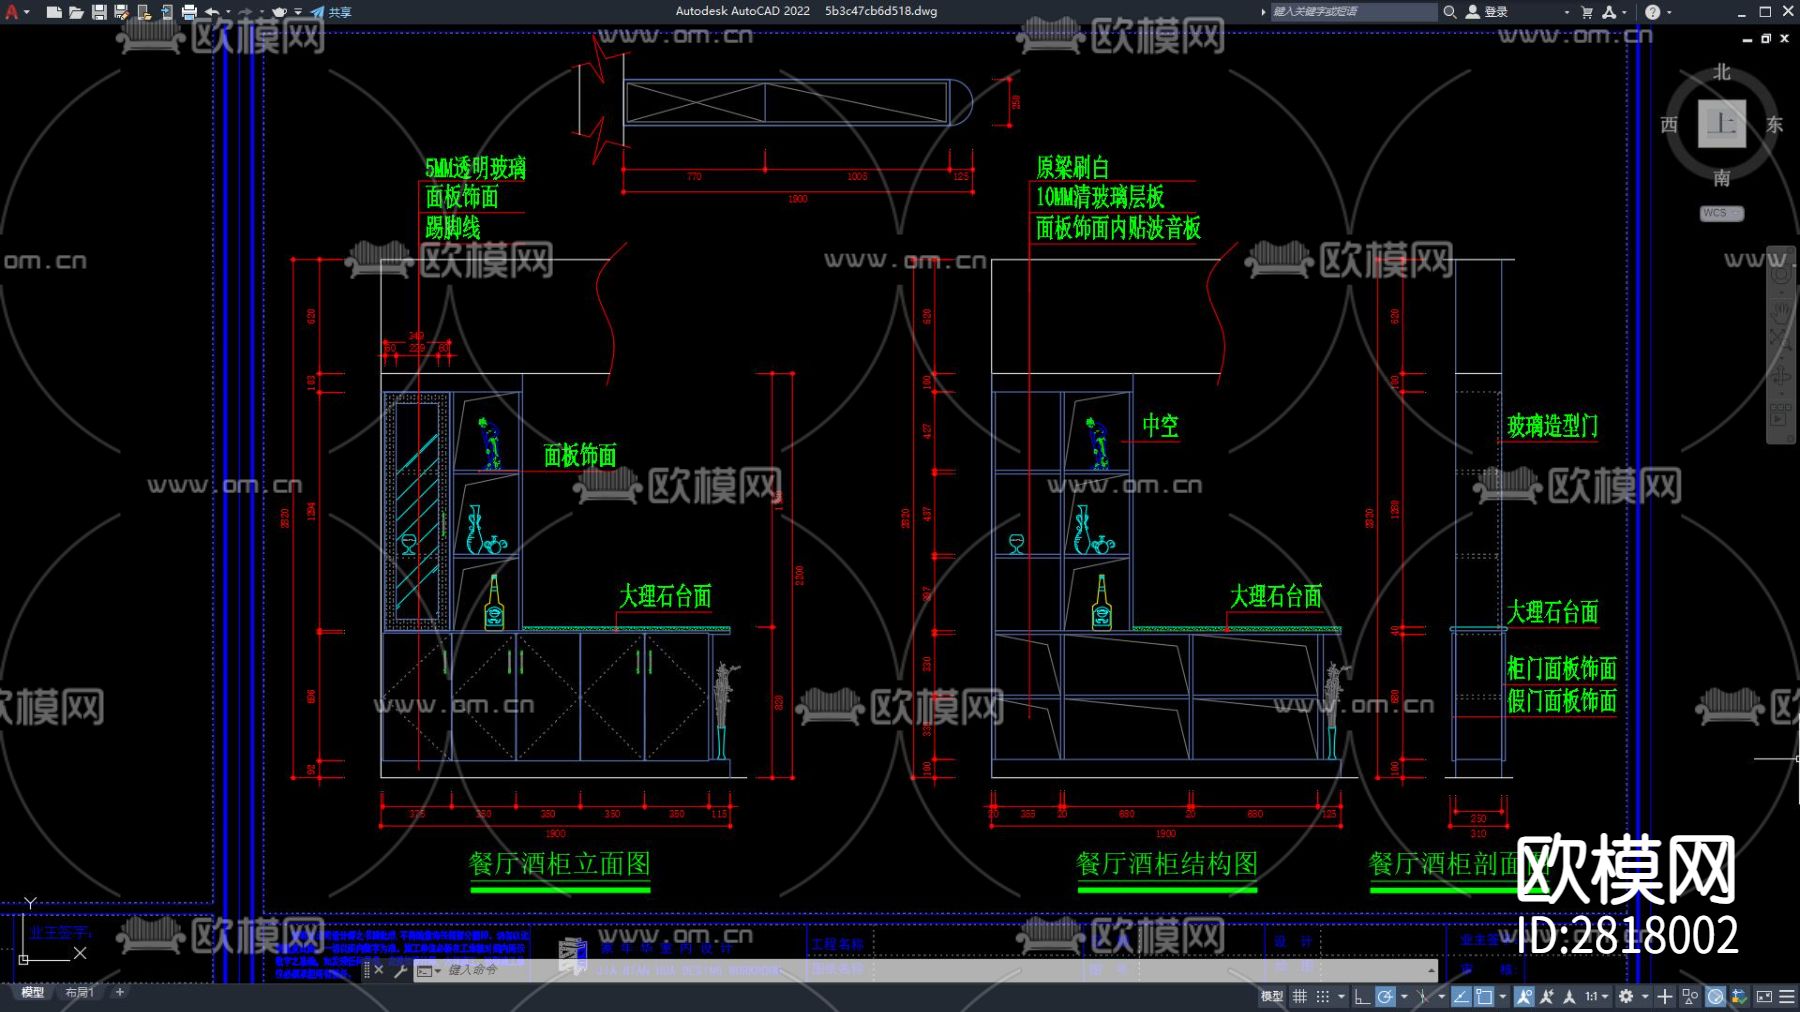Toggle object snap tracking
The width and height of the screenshot is (1800, 1012).
[1461, 996]
